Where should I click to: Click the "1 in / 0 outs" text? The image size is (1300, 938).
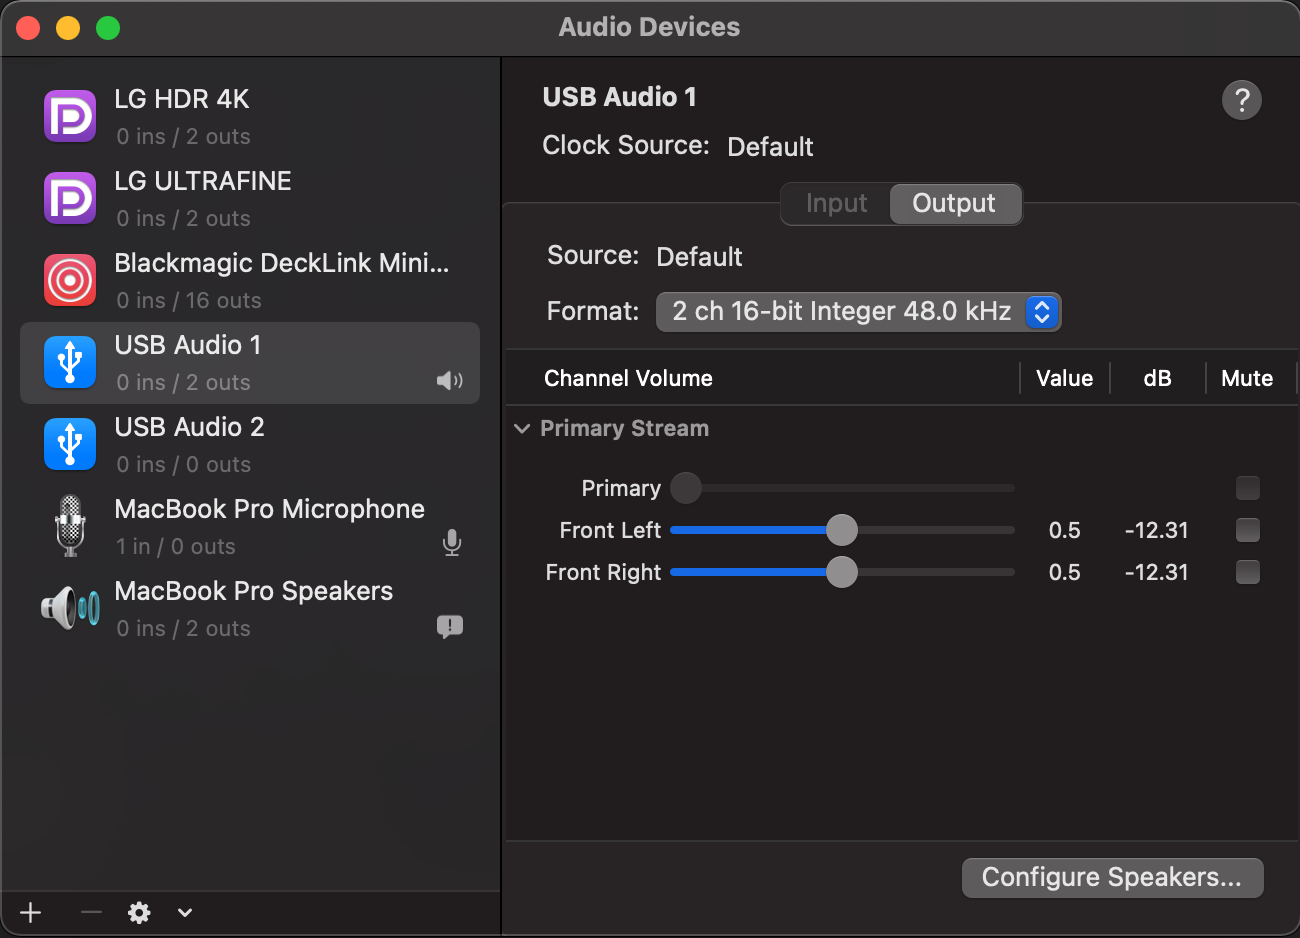pos(176,546)
